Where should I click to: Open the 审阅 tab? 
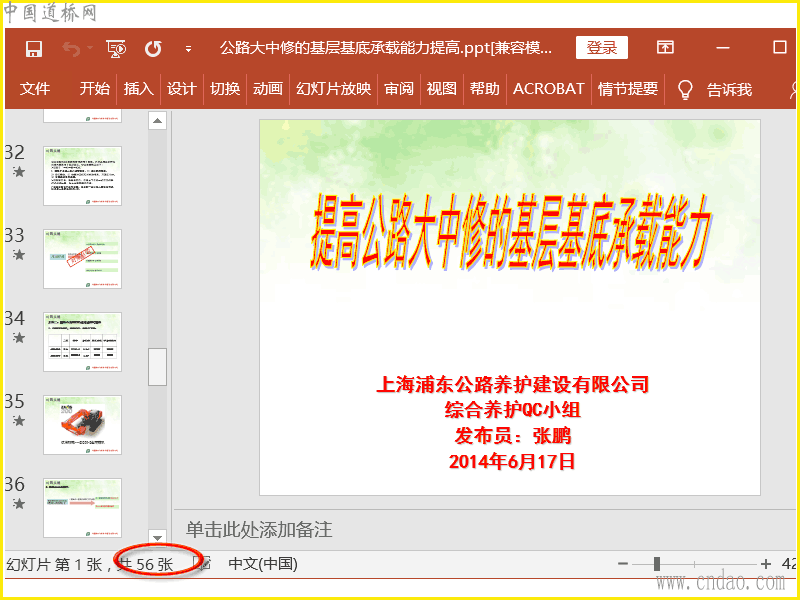[399, 89]
